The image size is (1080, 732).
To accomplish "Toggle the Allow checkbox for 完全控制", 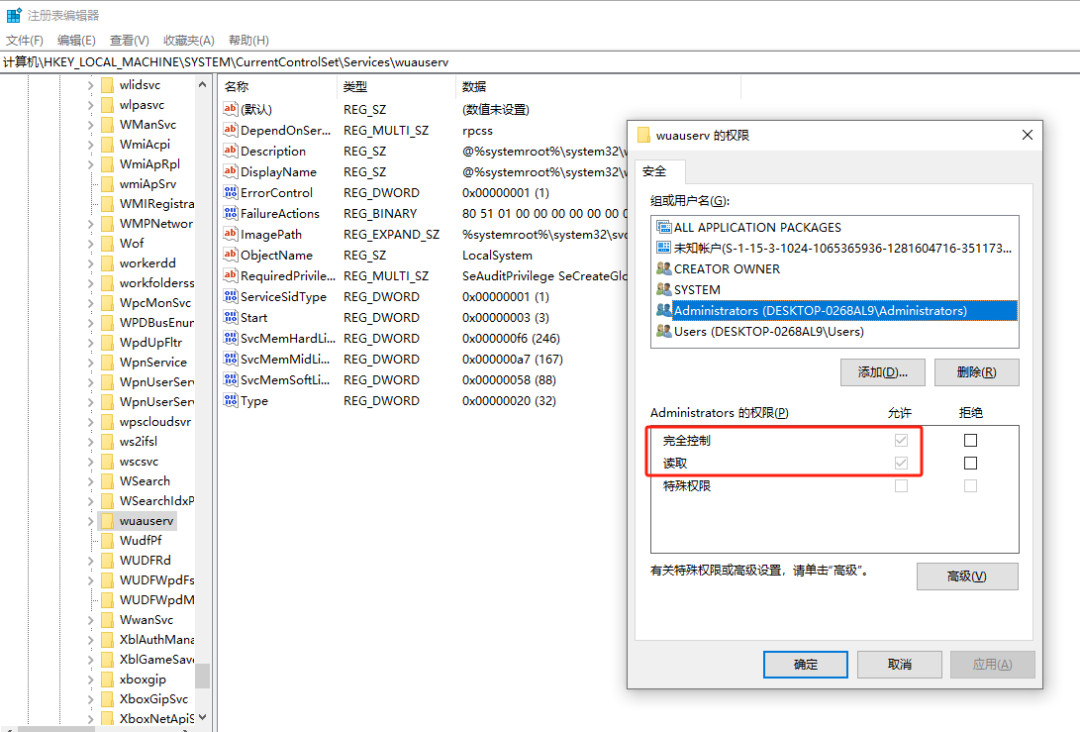I will click(901, 440).
